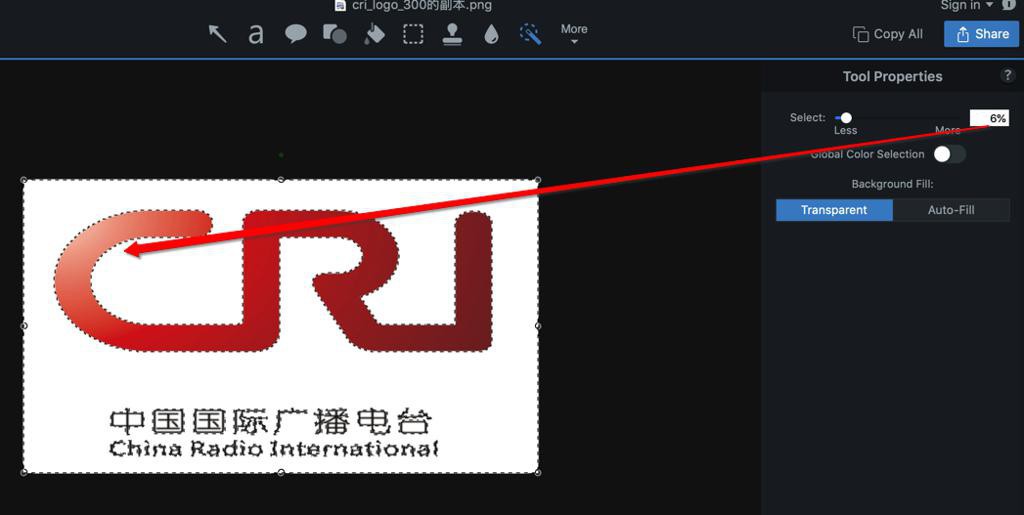Viewport: 1024px width, 515px height.
Task: Click the cri_logo_300 file title
Action: (x=421, y=6)
